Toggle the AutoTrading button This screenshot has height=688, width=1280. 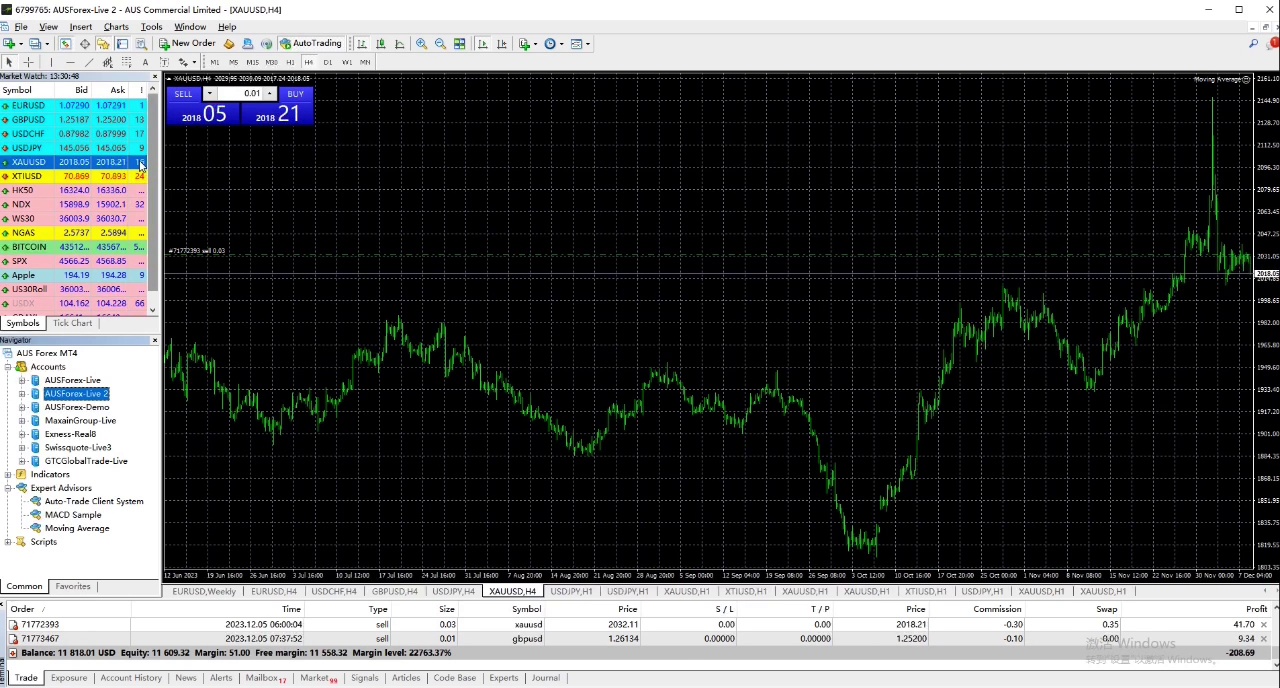tap(311, 44)
